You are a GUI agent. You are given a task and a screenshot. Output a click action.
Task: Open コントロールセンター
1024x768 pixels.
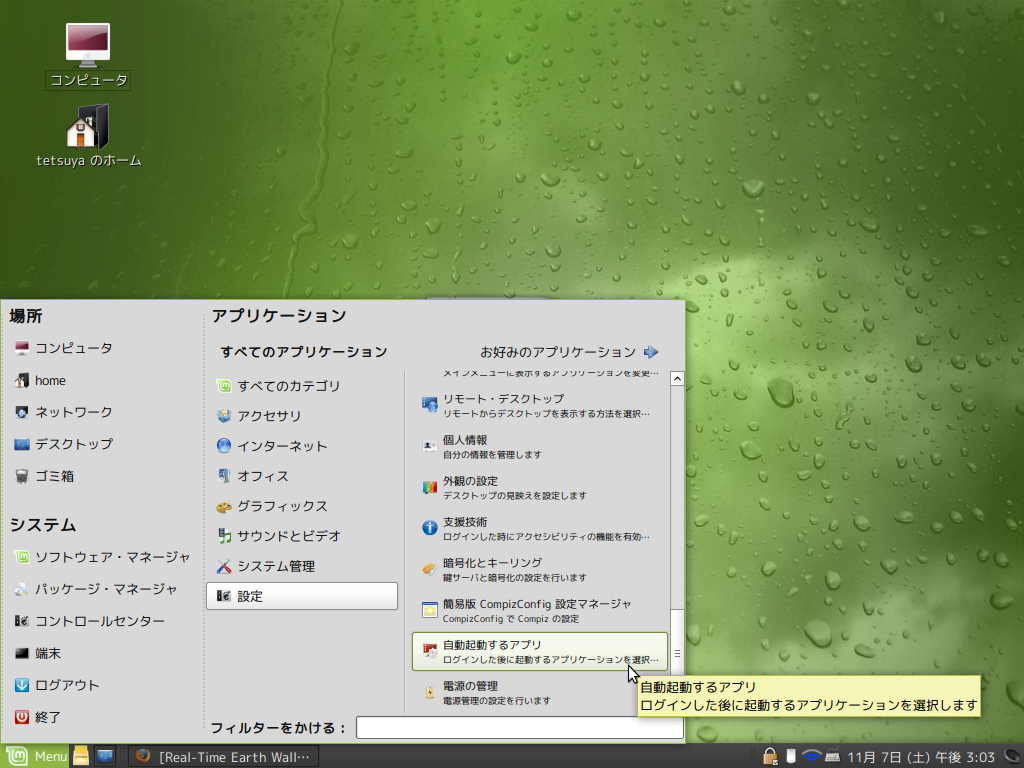click(89, 621)
